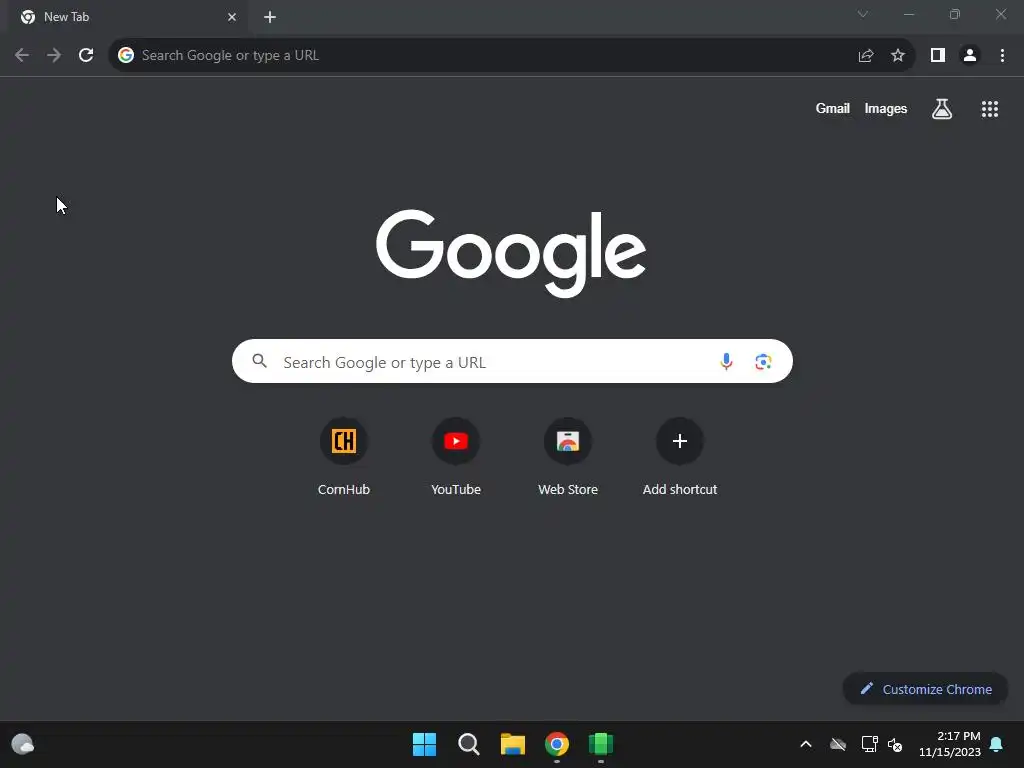Go forward using the forward arrow

pyautogui.click(x=54, y=56)
